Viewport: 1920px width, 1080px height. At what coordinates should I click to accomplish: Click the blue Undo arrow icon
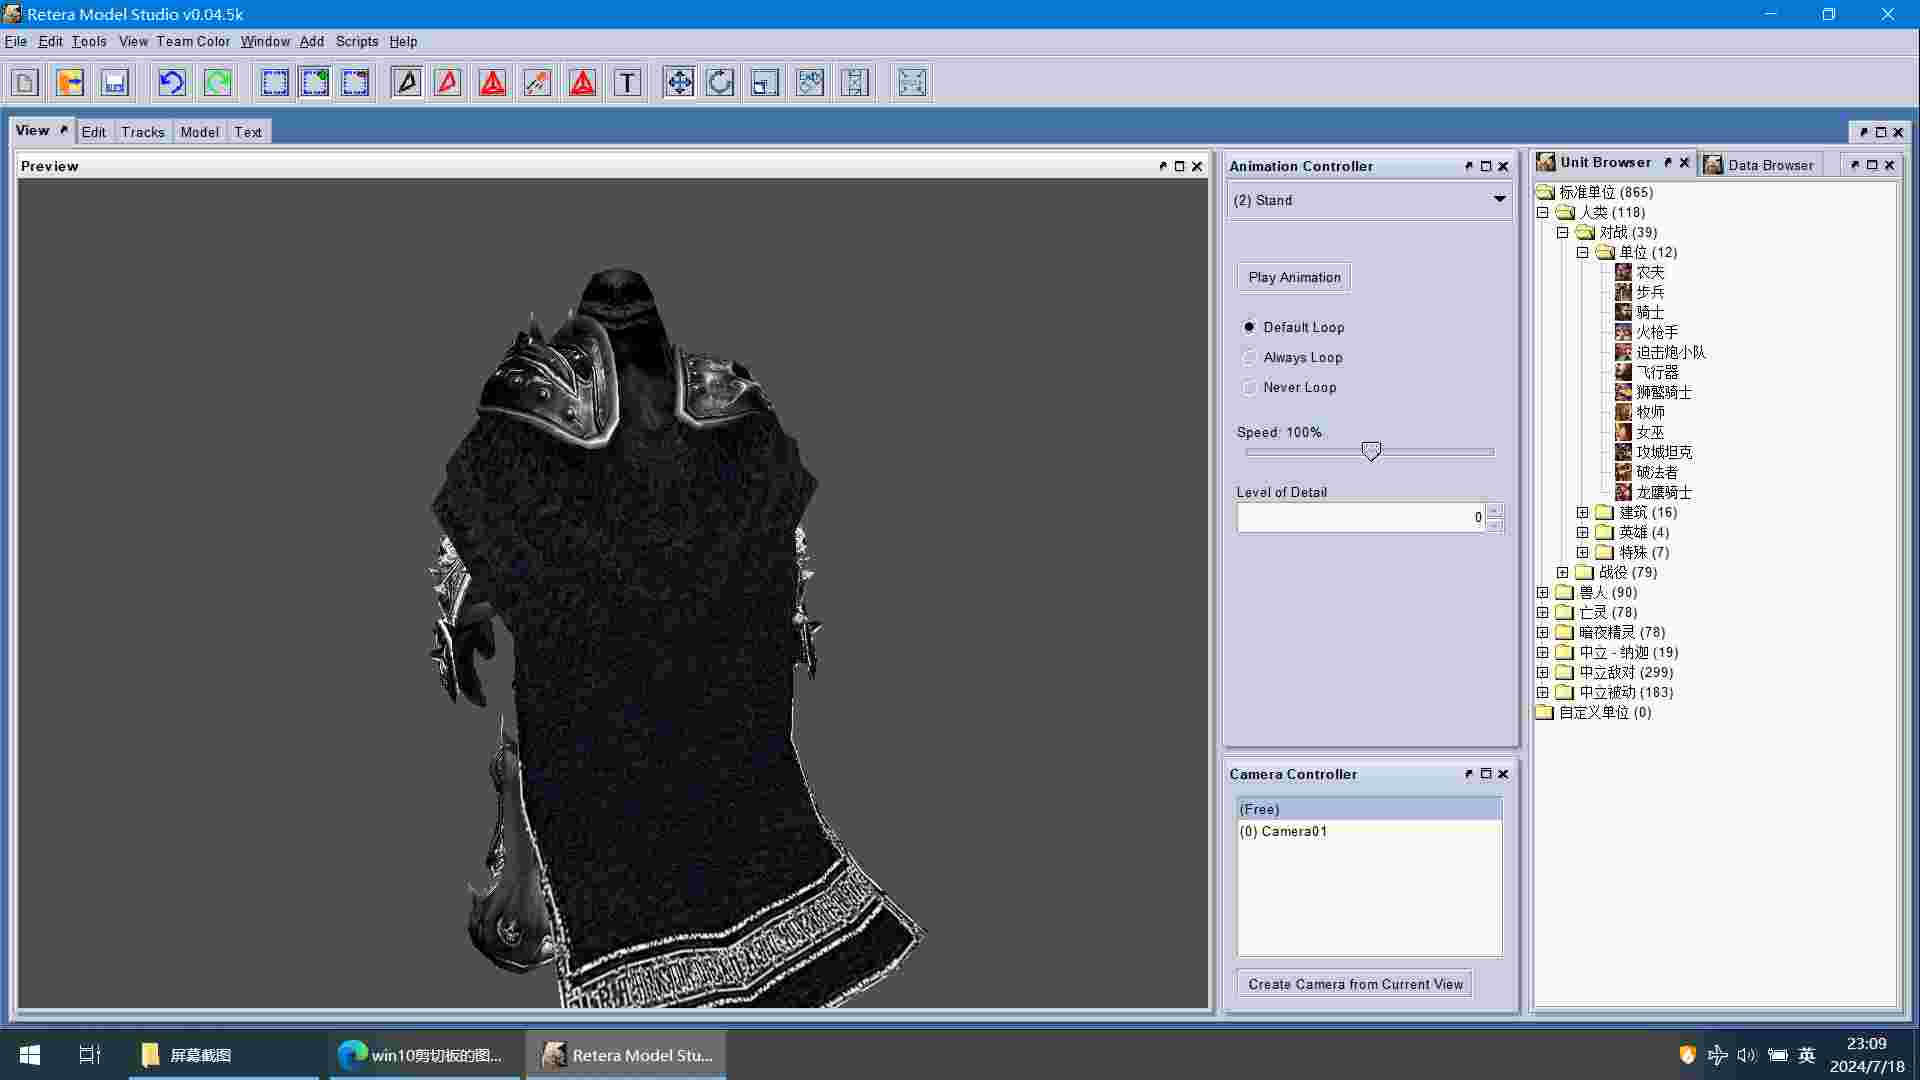click(172, 82)
